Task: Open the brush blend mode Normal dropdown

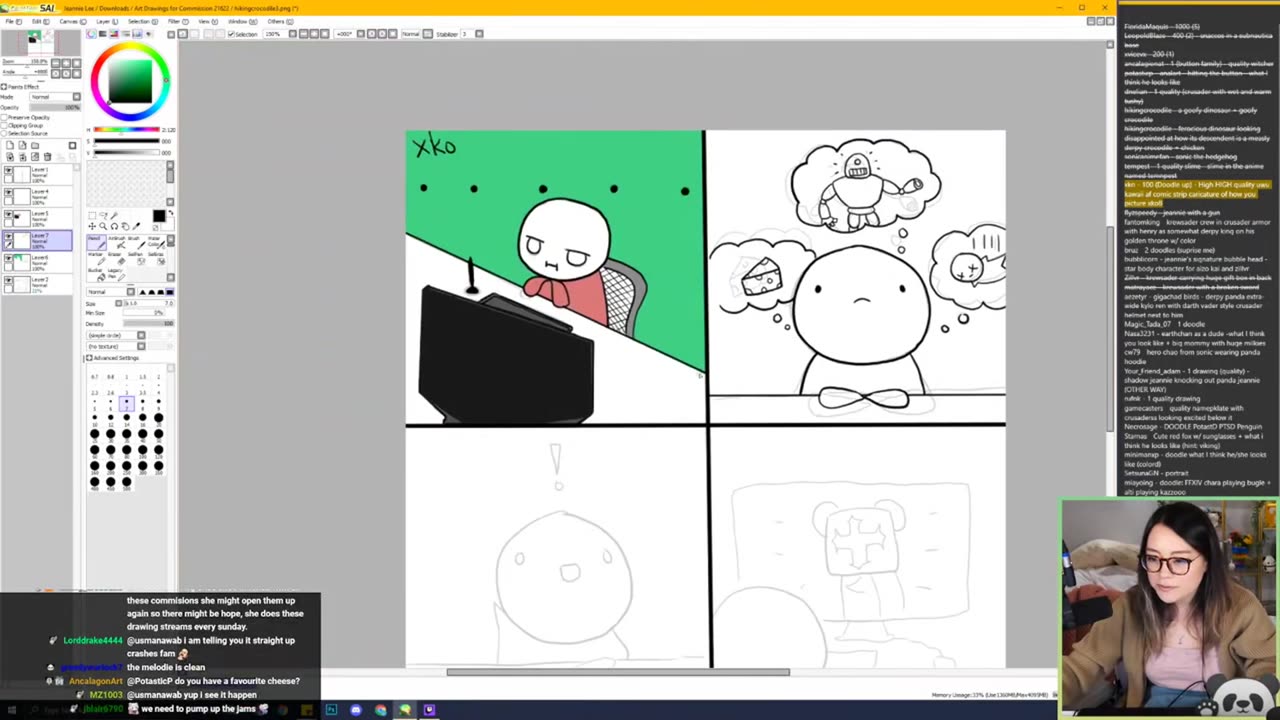Action: pyautogui.click(x=130, y=292)
